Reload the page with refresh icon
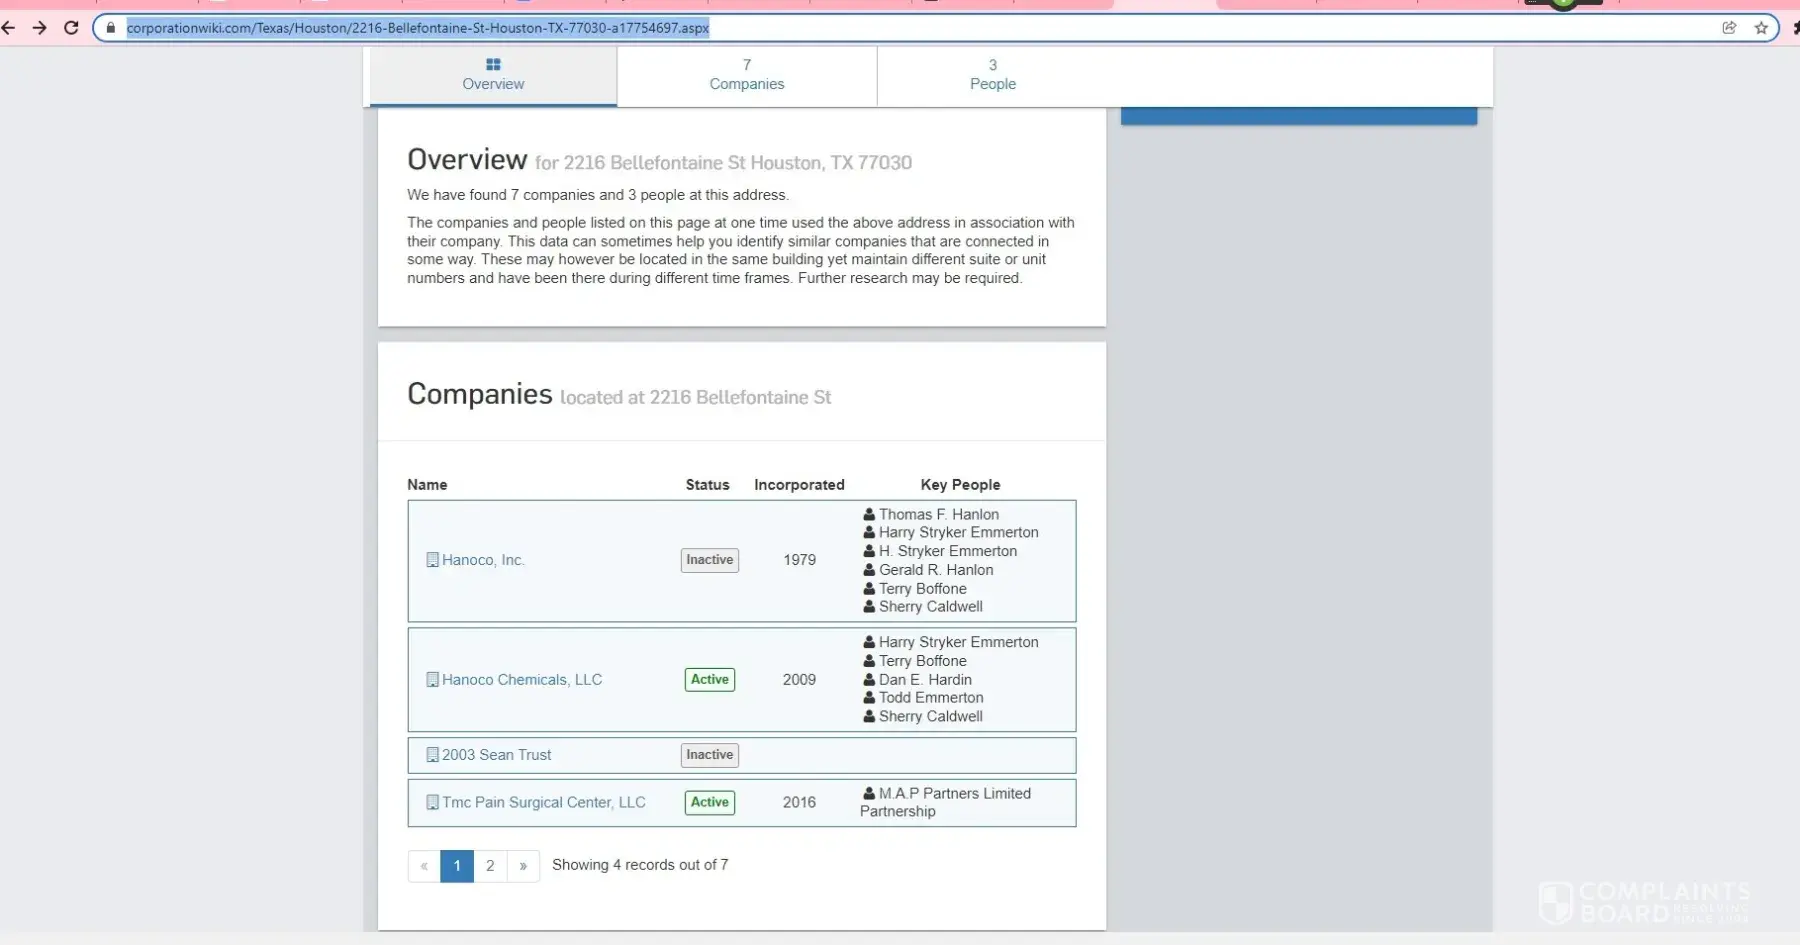Image resolution: width=1800 pixels, height=945 pixels. pos(71,28)
